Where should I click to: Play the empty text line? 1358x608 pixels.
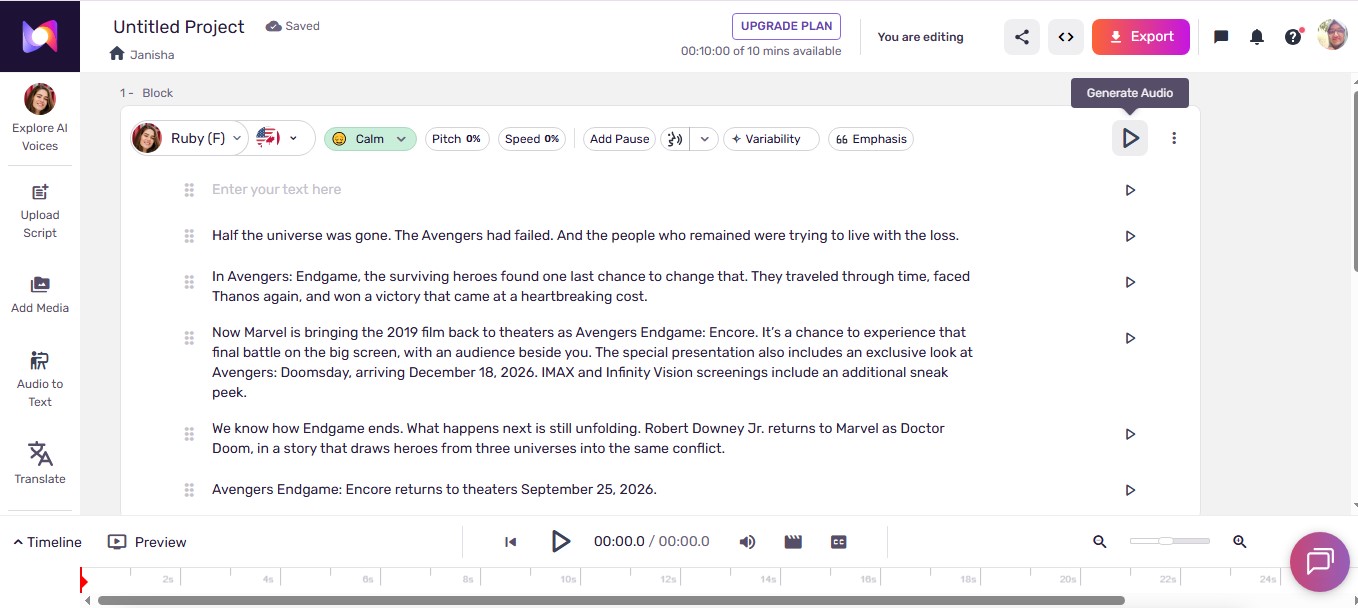(x=1130, y=190)
